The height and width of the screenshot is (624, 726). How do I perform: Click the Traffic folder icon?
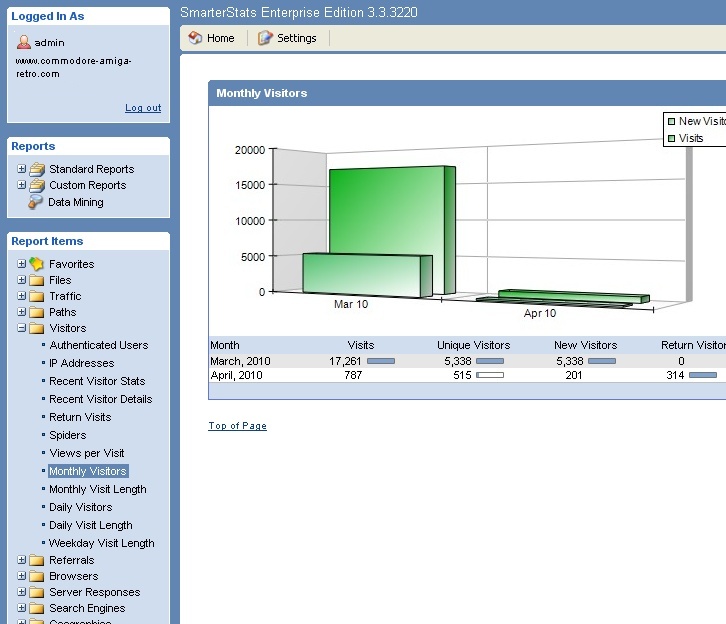[37, 296]
